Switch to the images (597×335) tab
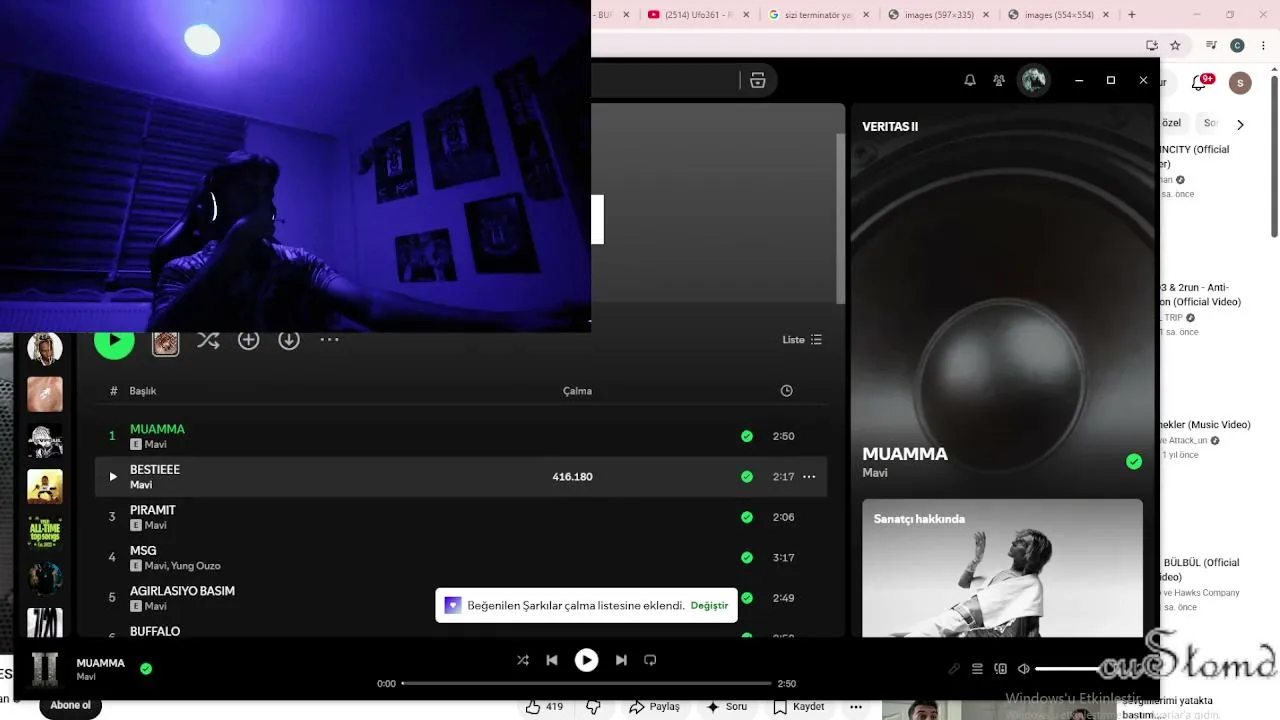This screenshot has width=1280, height=720. [x=939, y=15]
